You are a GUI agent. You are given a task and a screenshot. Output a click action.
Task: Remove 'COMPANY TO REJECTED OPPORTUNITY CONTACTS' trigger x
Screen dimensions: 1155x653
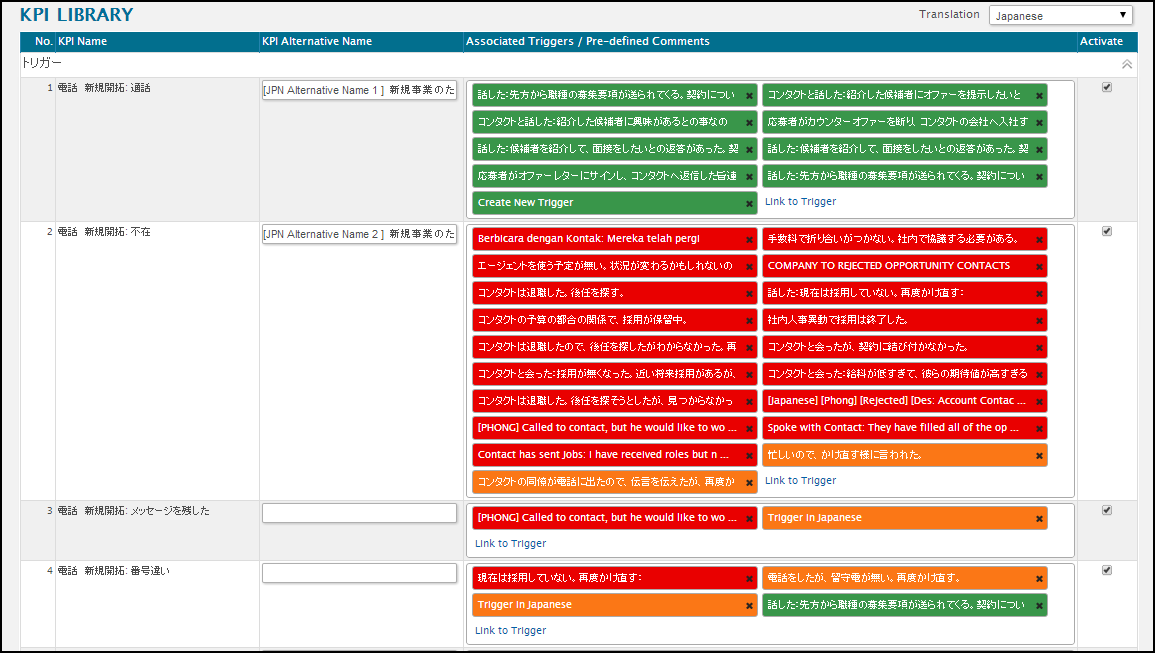[1039, 267]
